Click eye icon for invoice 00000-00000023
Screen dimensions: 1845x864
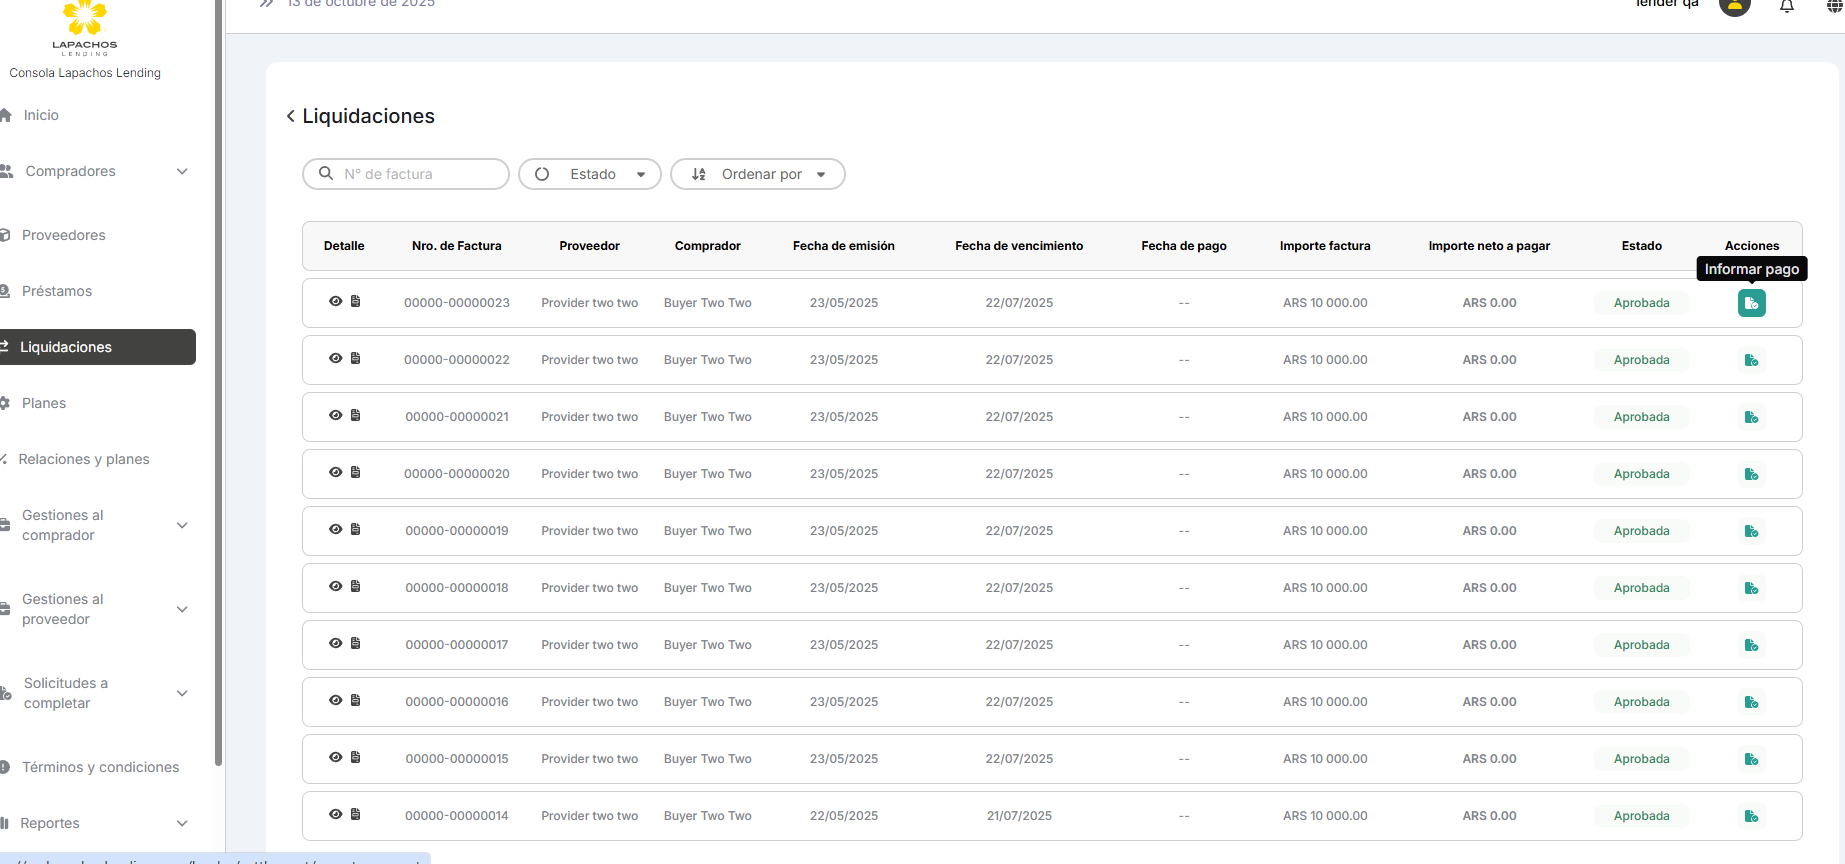click(x=336, y=301)
